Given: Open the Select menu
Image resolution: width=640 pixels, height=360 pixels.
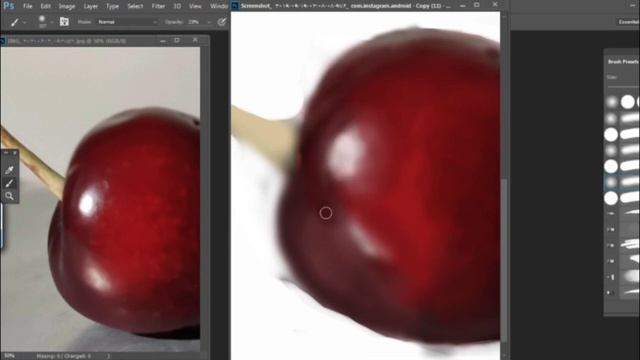Looking at the screenshot, I should (135, 6).
